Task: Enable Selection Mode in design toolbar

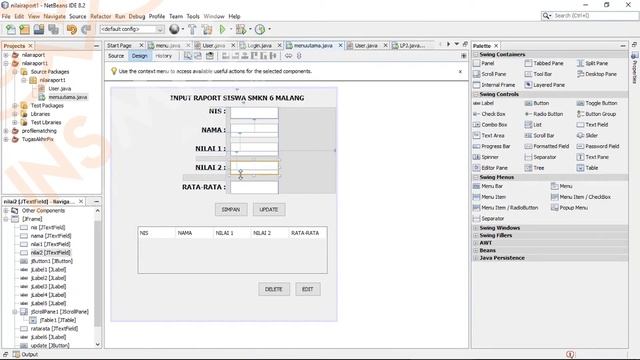Action: point(188,56)
